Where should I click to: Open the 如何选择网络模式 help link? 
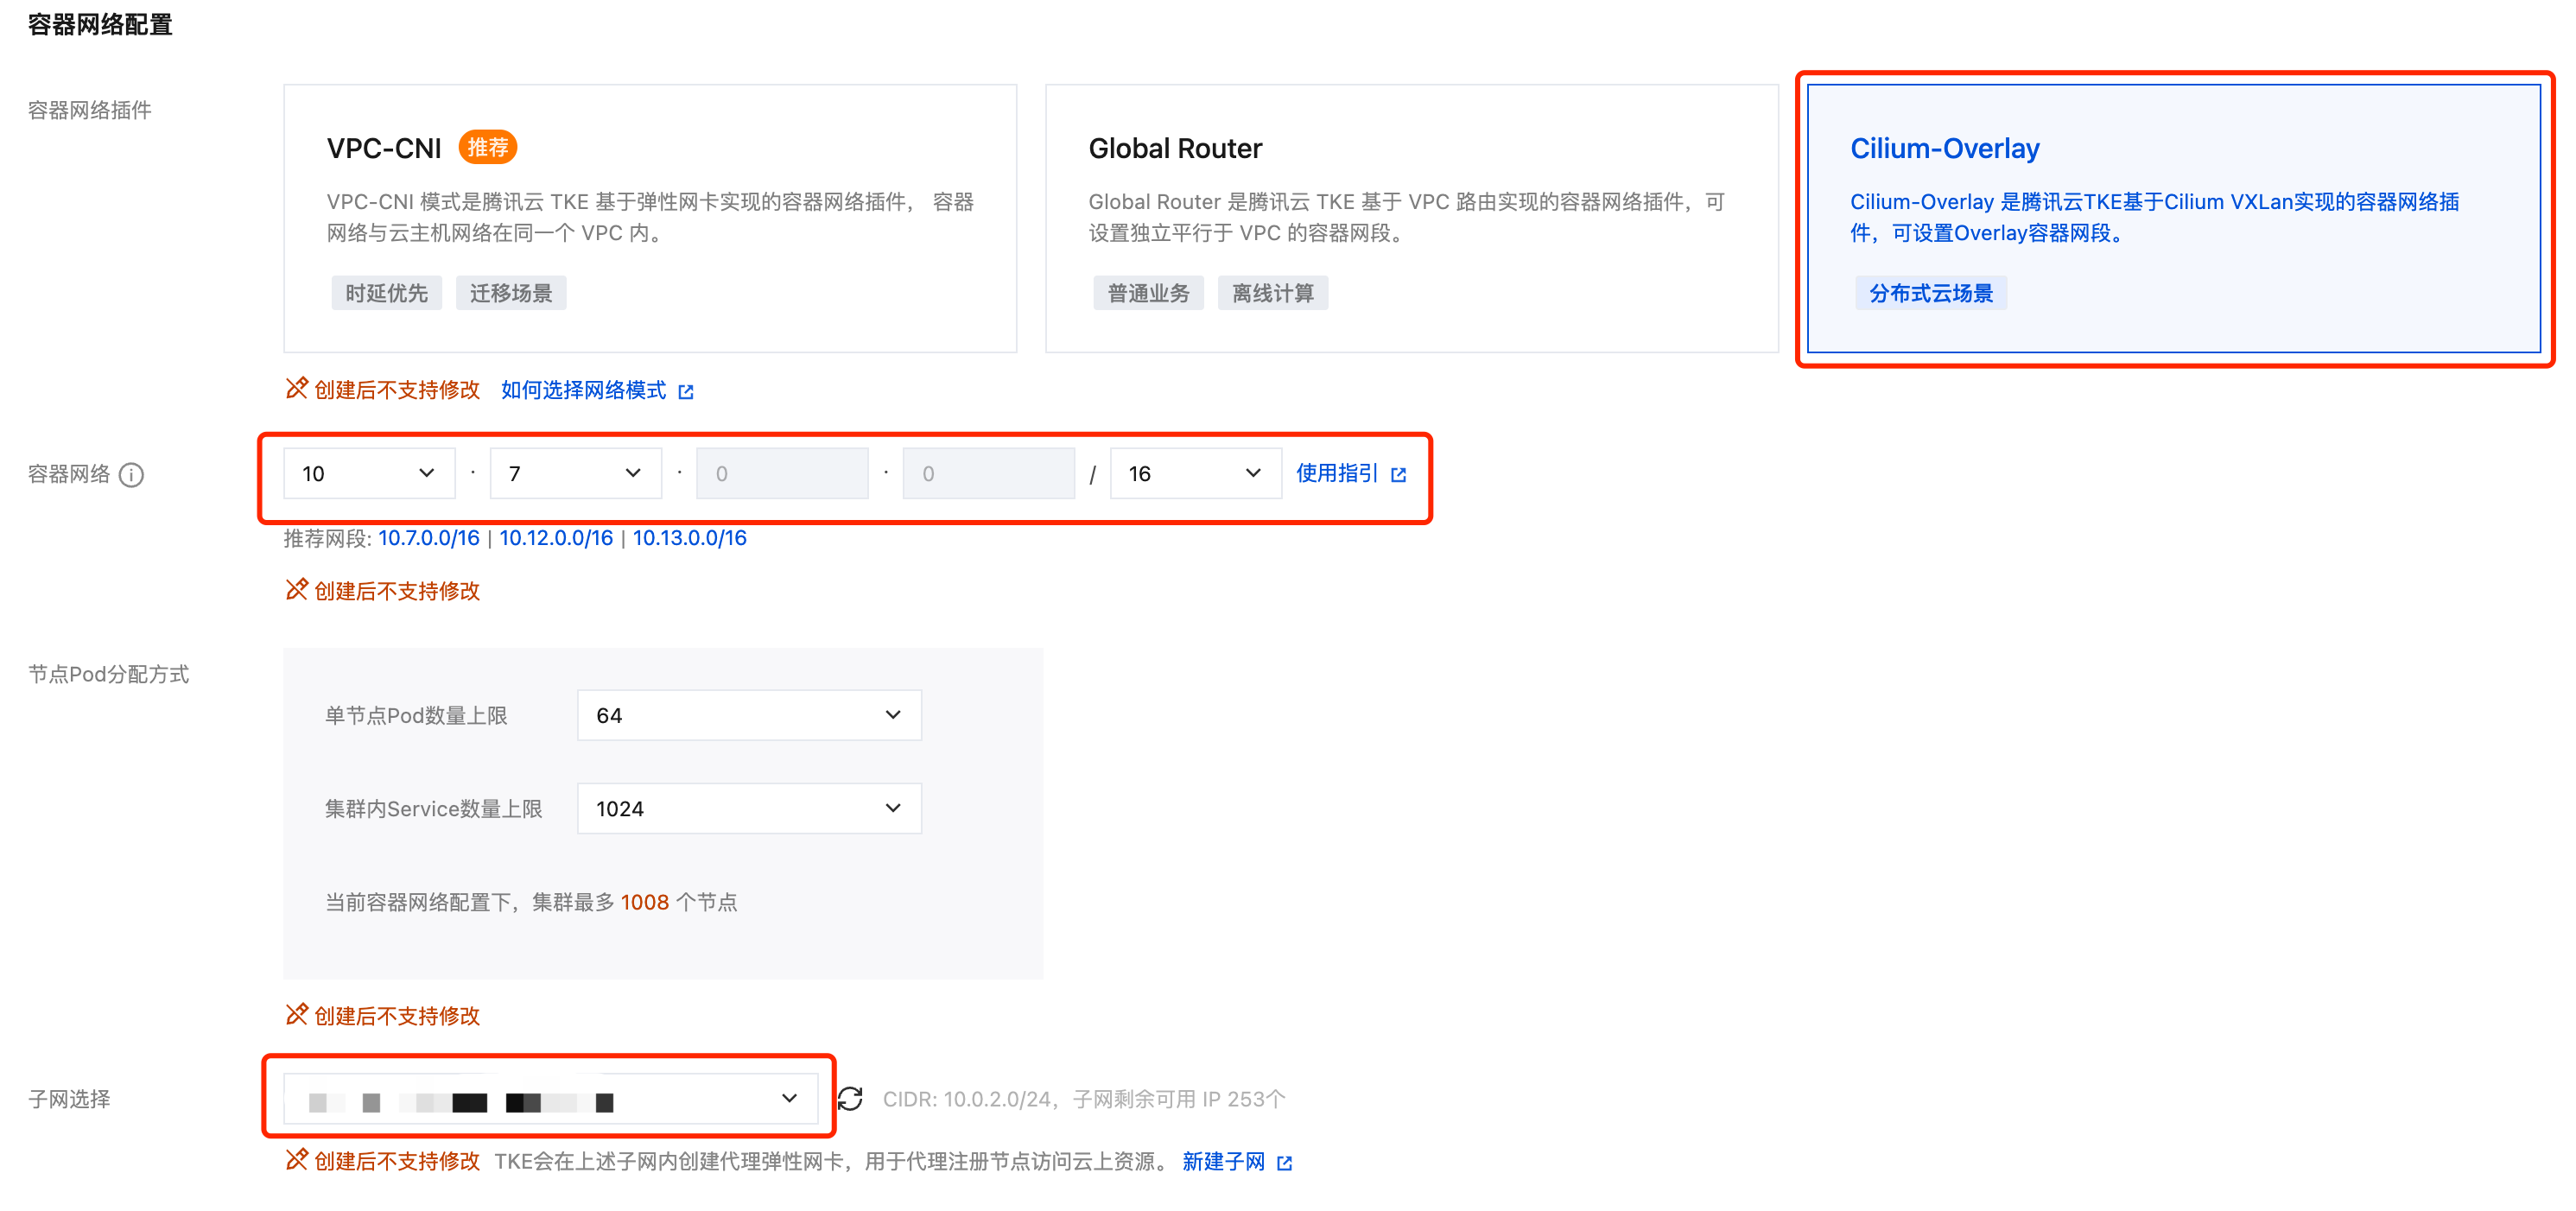(x=583, y=390)
